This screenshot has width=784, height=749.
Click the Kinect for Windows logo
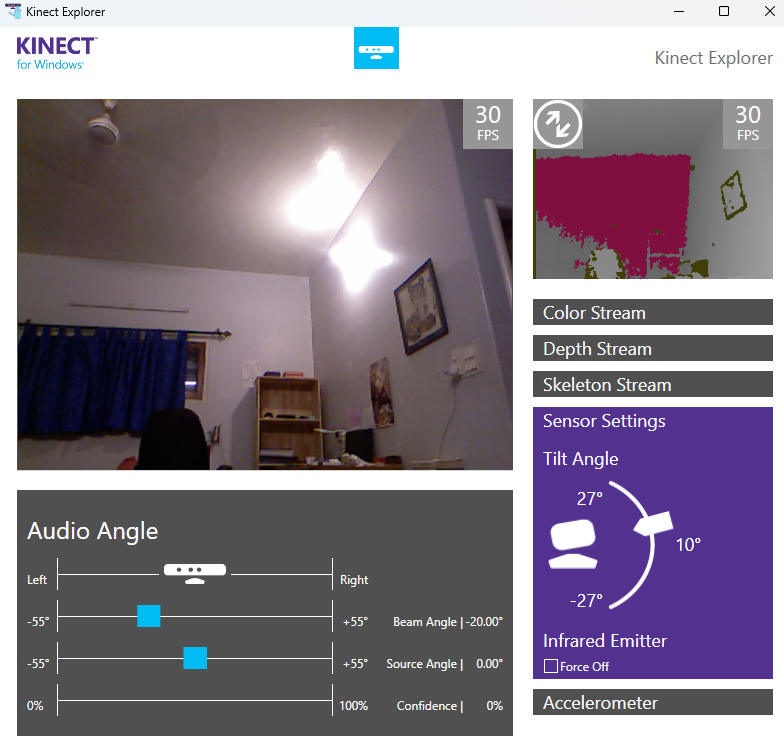pos(57,52)
